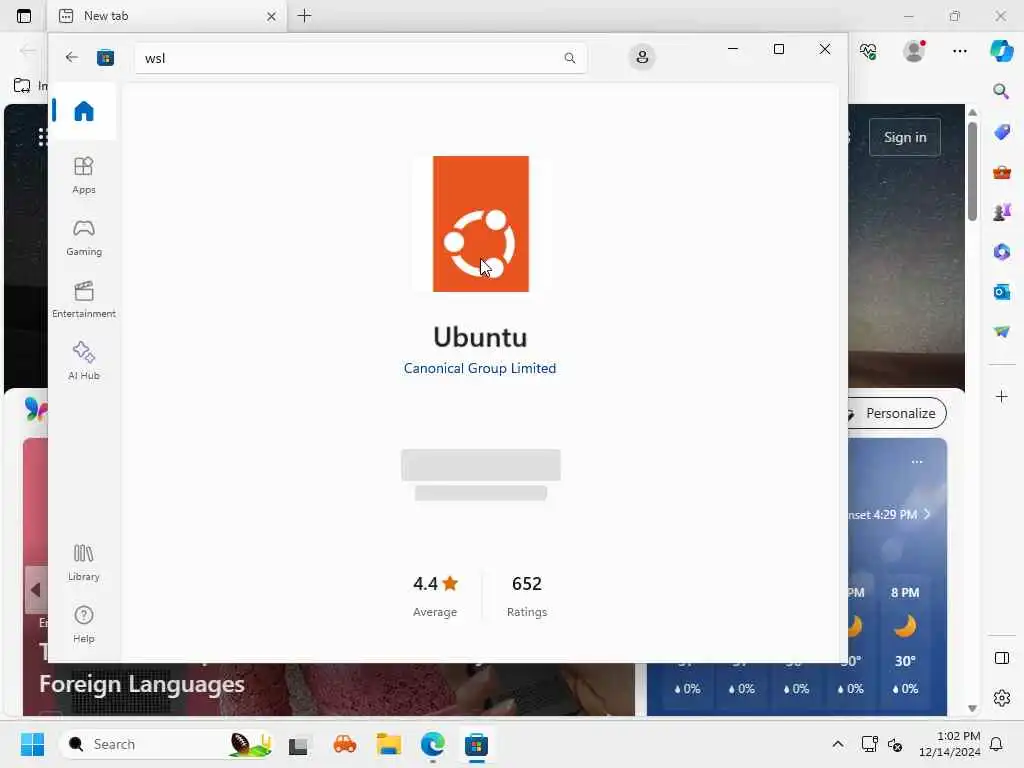Open Canonical Group Limited publisher link

point(480,368)
